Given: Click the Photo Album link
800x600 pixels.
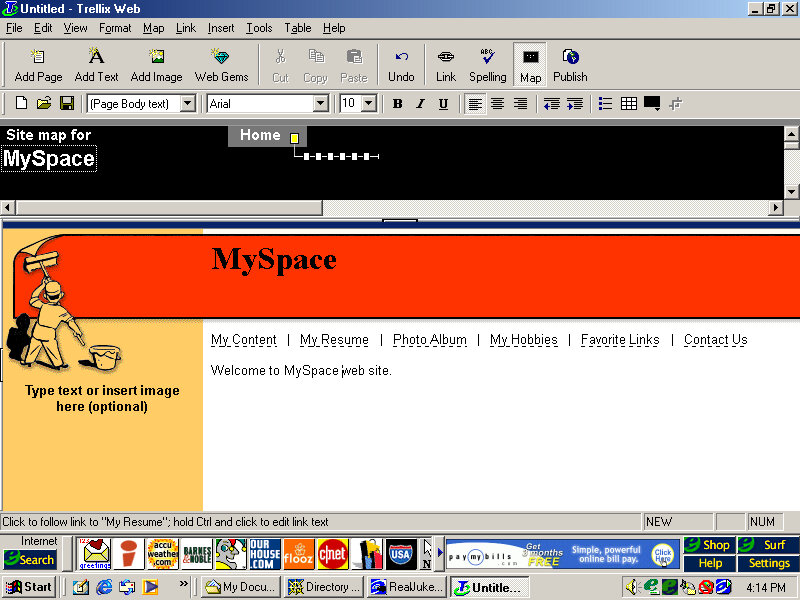Looking at the screenshot, I should click(x=429, y=340).
